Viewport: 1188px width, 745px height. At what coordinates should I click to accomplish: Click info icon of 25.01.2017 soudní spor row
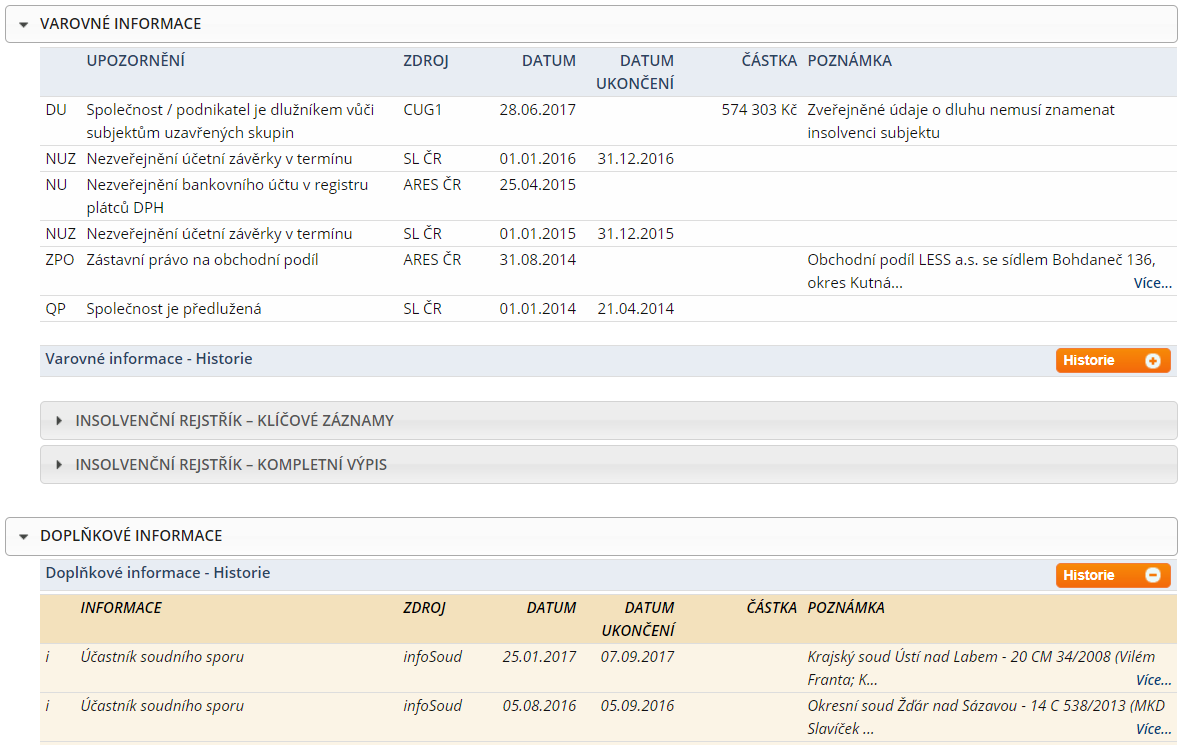pos(48,657)
